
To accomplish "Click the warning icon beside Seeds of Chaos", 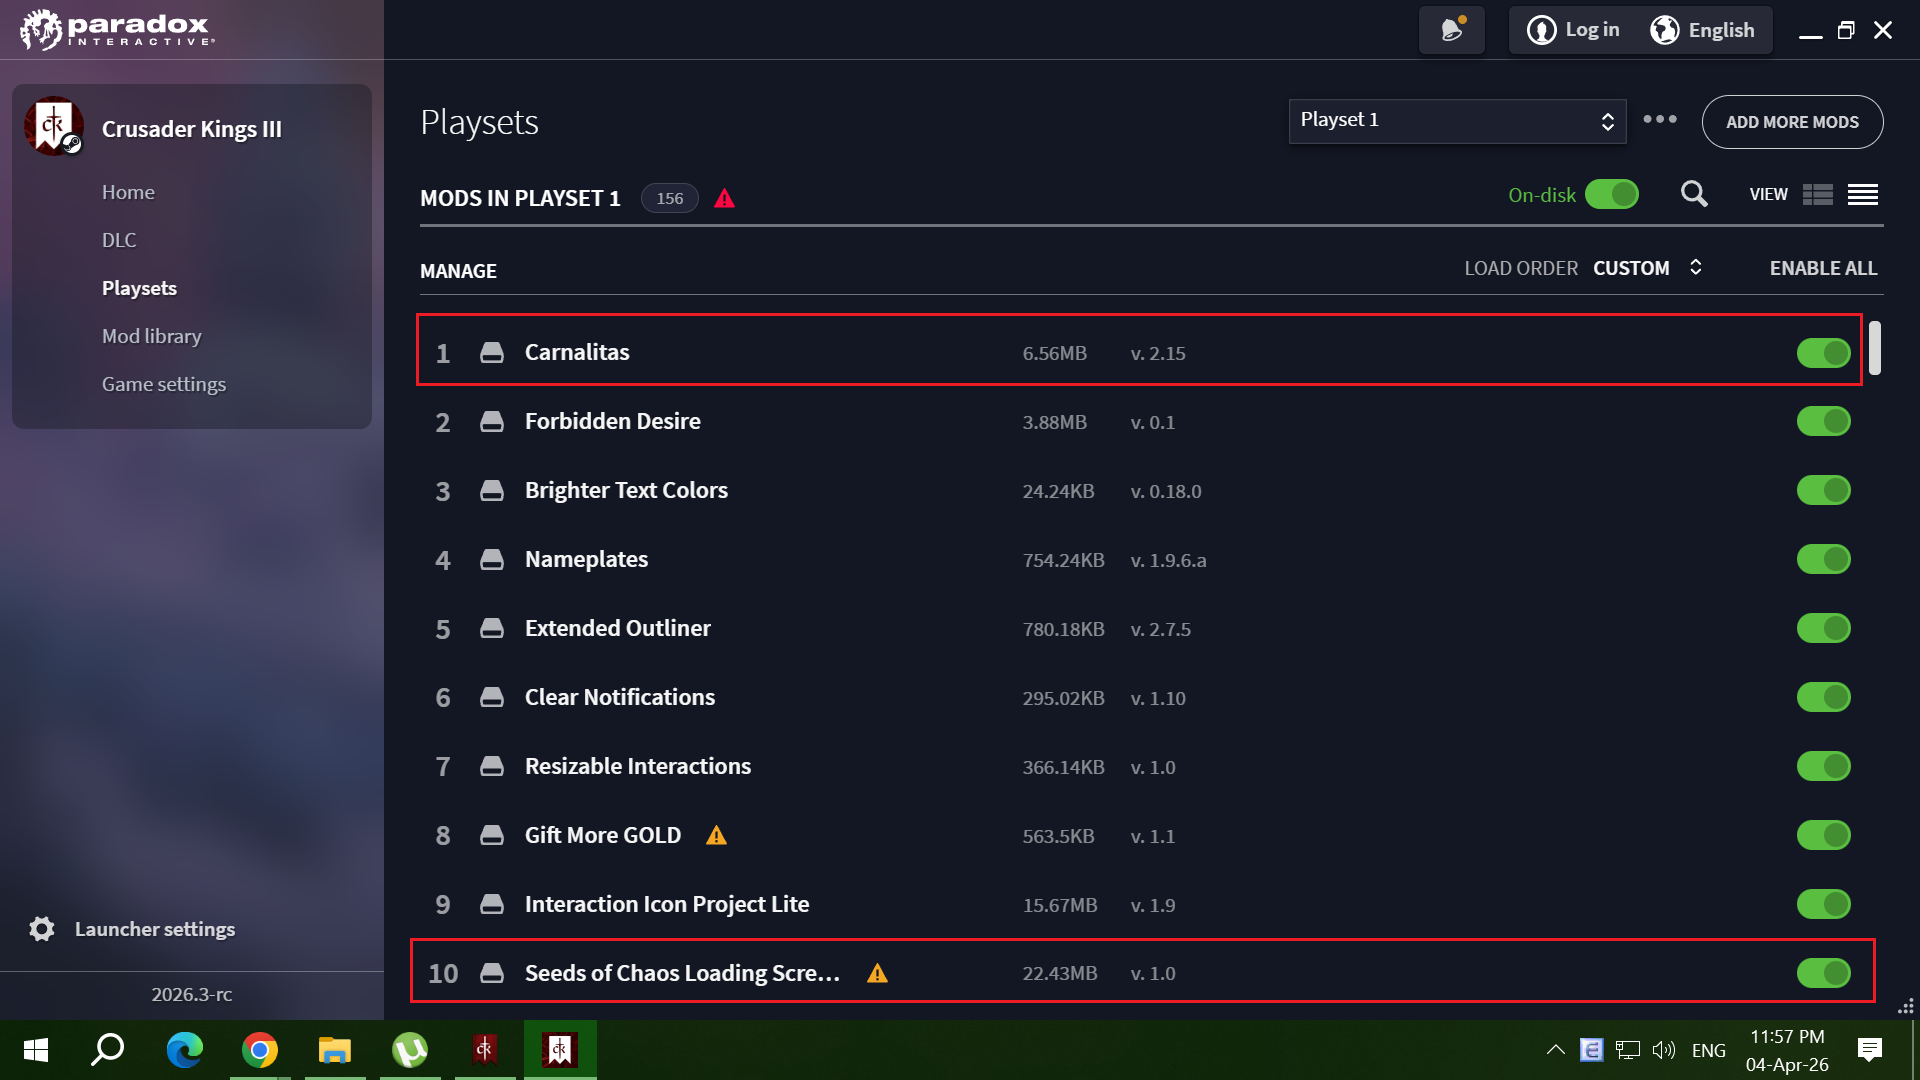I will (877, 973).
